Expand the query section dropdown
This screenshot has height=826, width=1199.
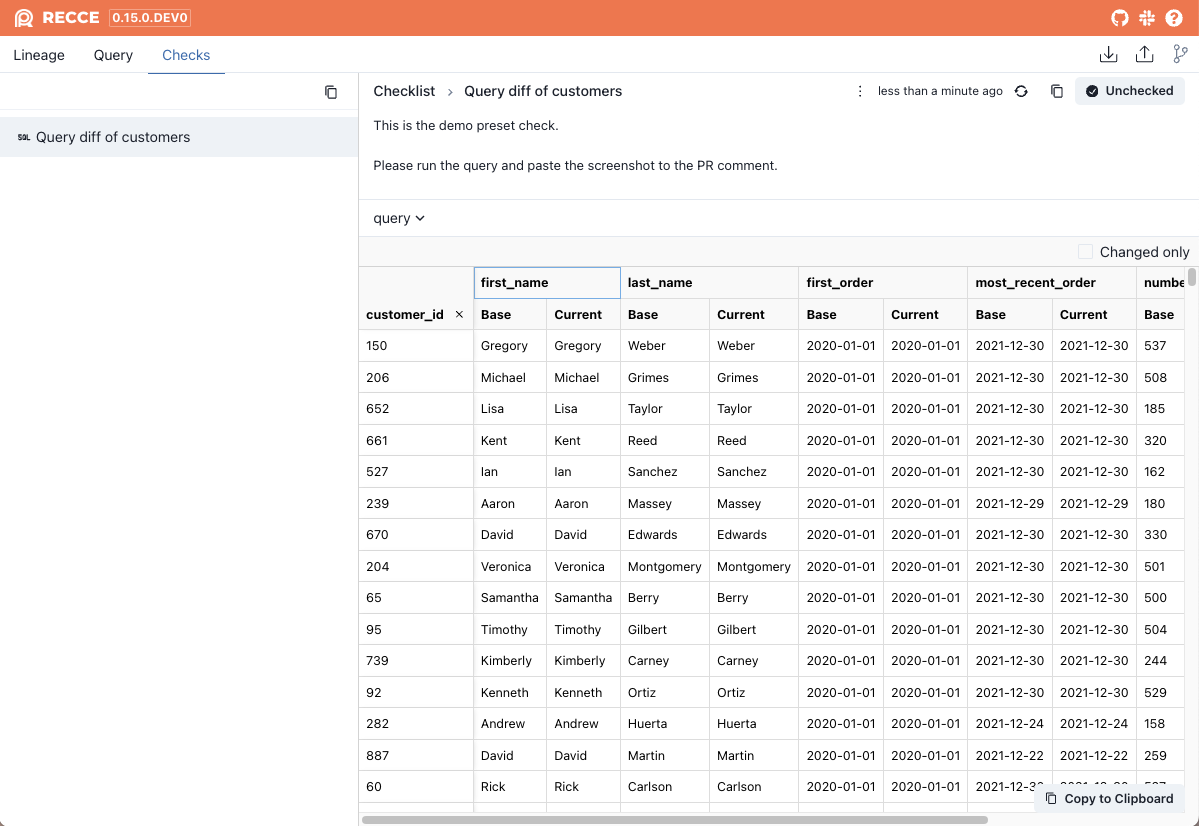pyautogui.click(x=399, y=218)
